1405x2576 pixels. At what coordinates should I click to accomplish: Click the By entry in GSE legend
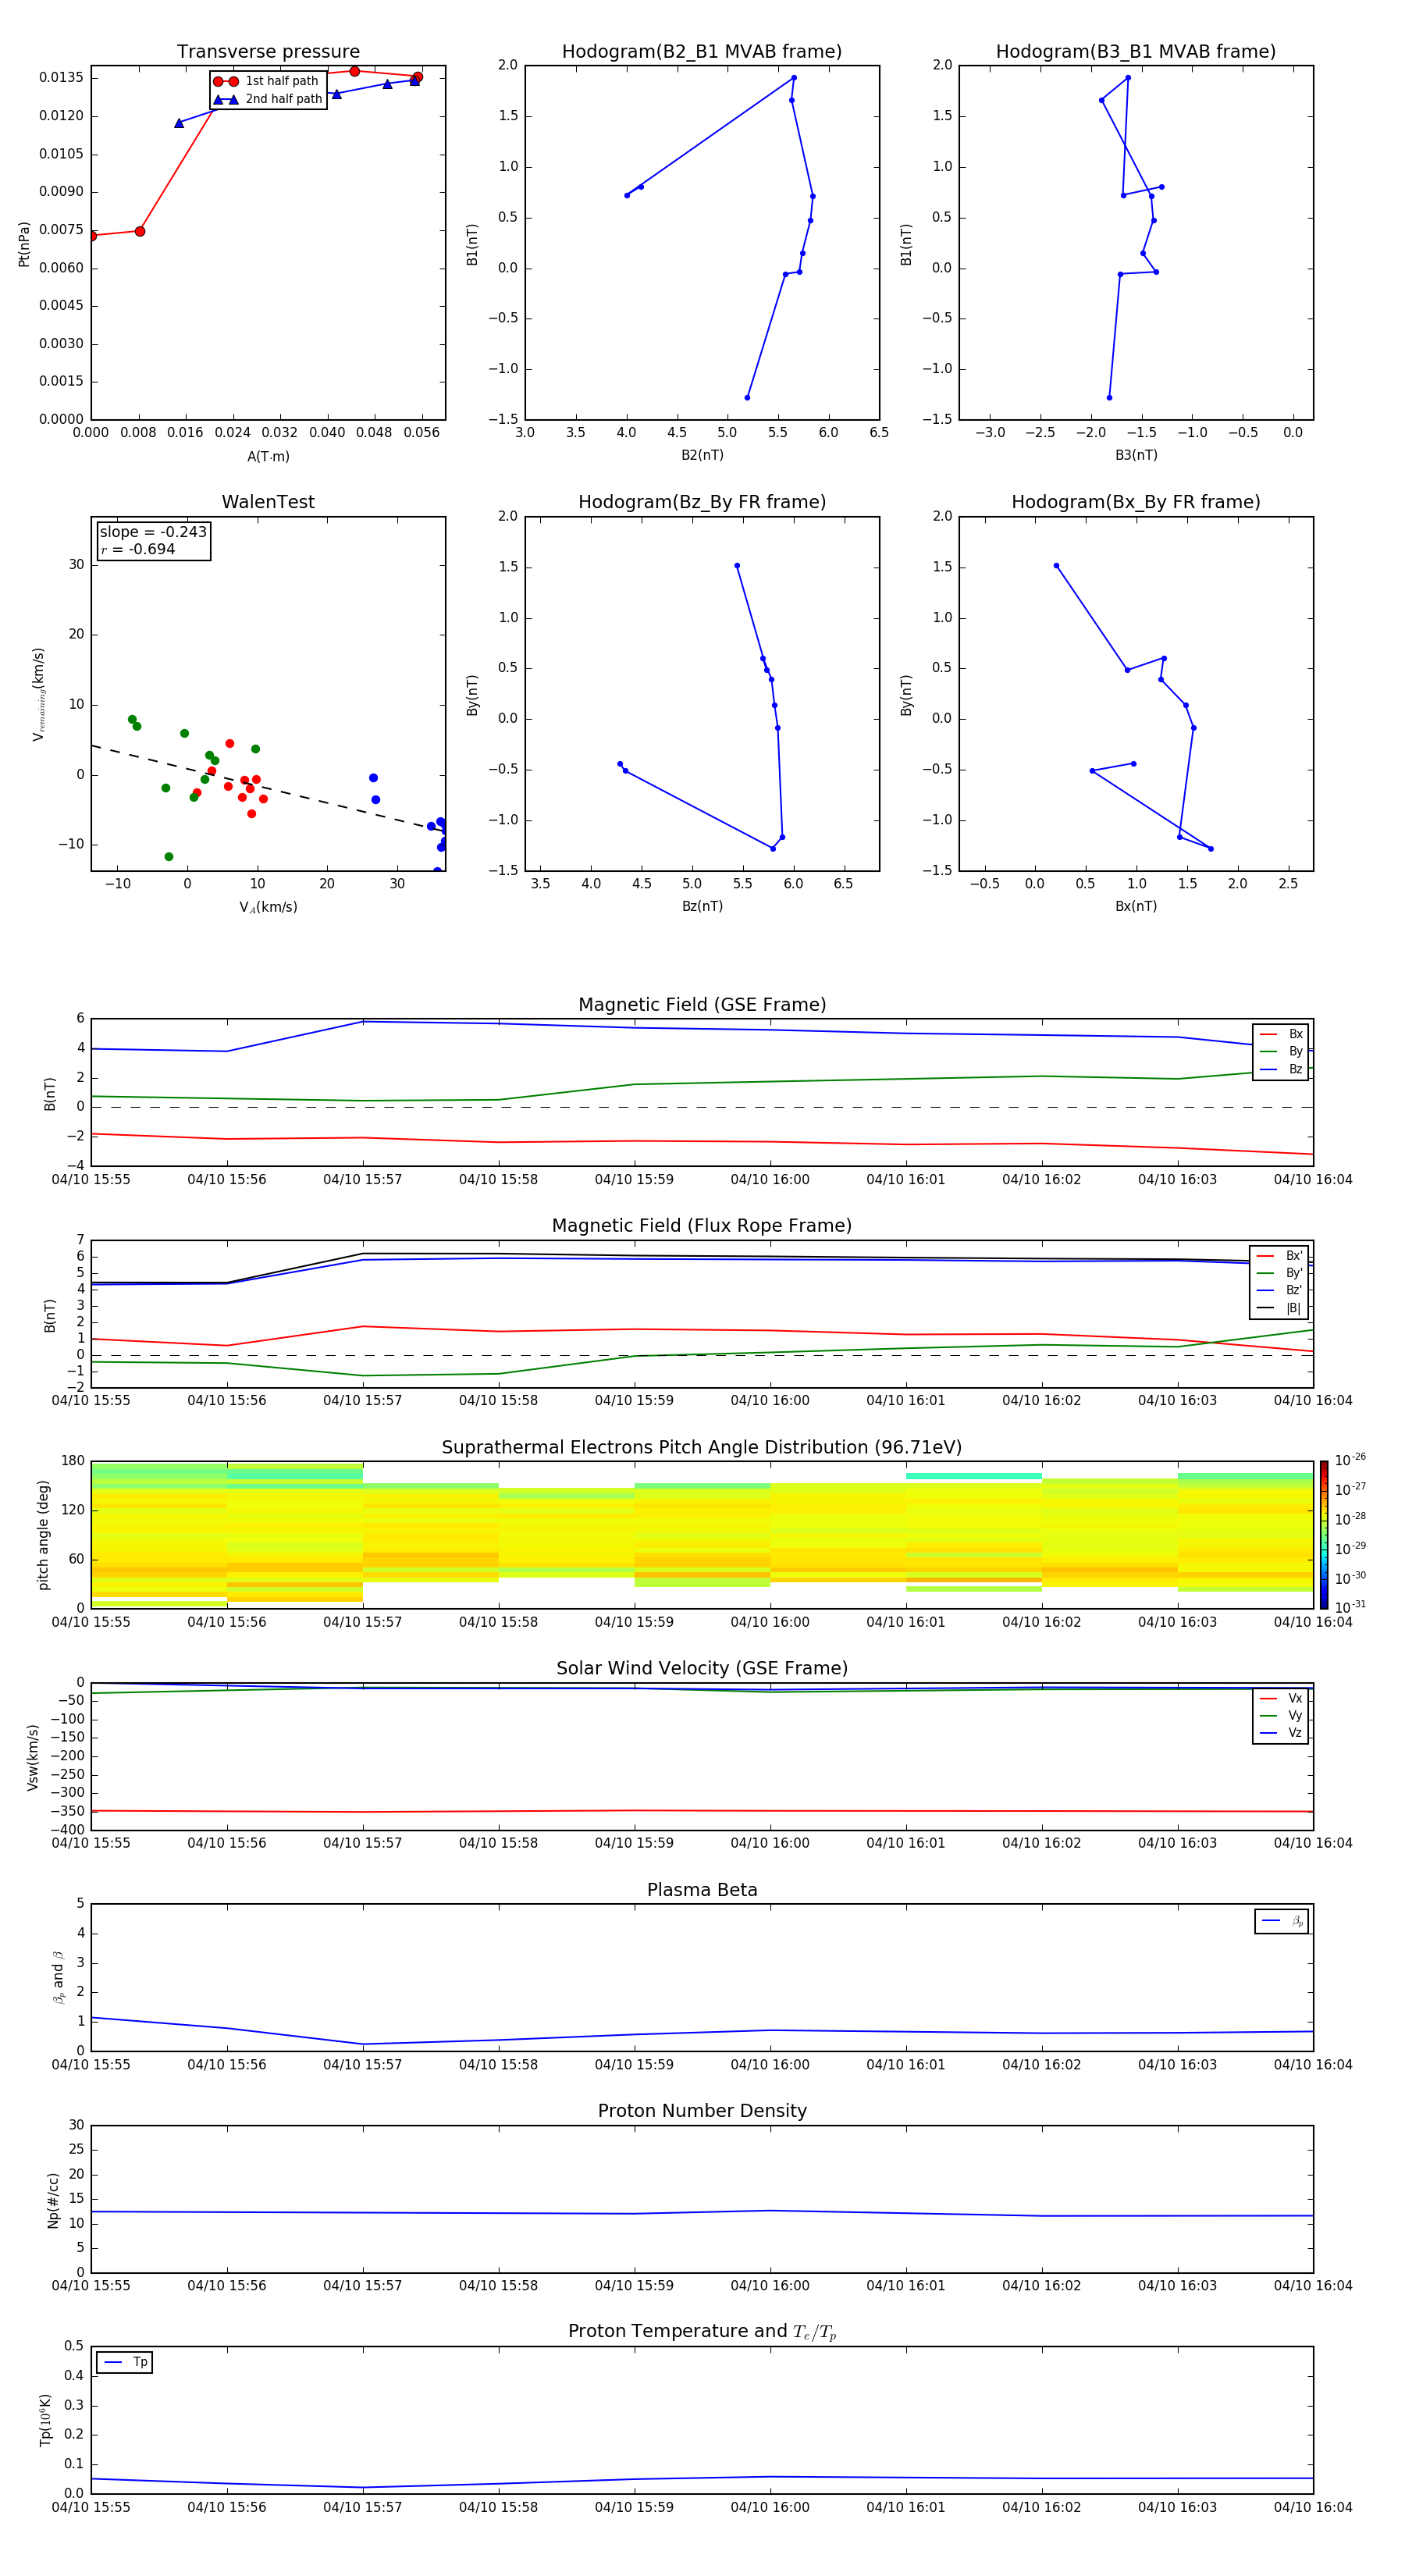1281,1052
